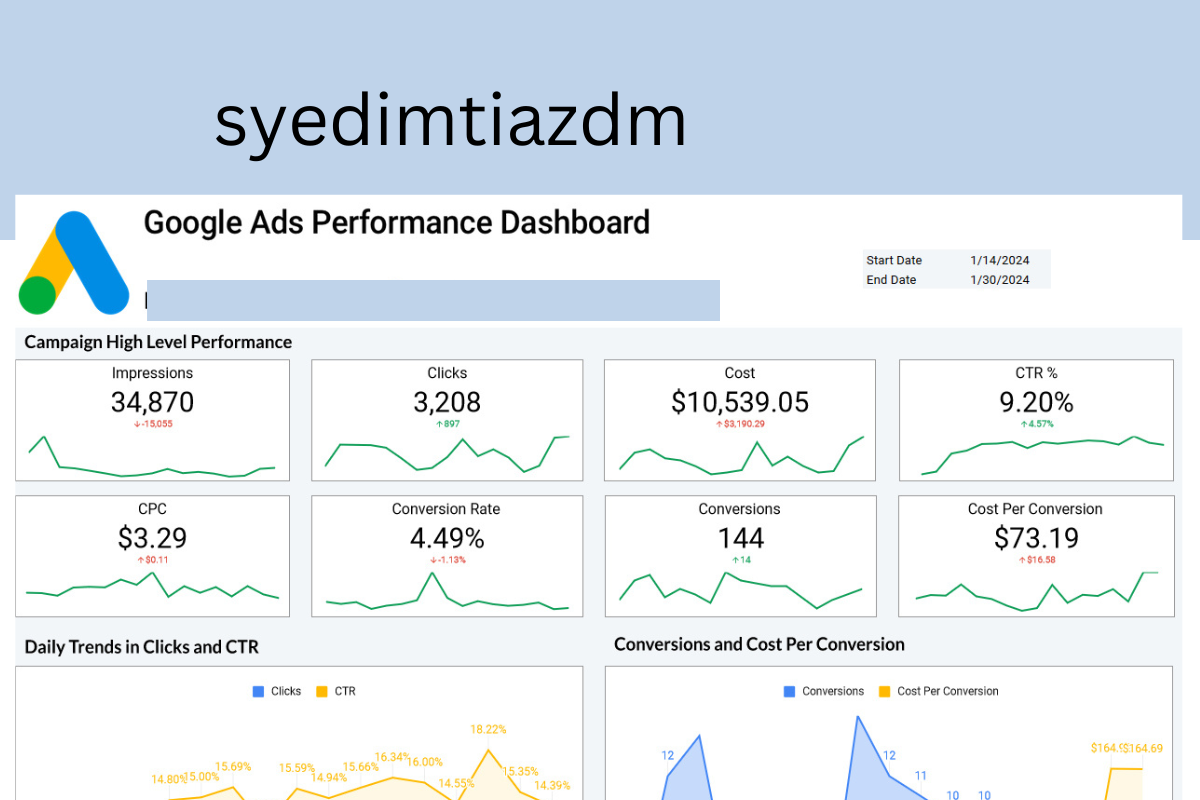Click the CTR % sparkline chart
The image size is (1200, 800).
tap(1042, 455)
